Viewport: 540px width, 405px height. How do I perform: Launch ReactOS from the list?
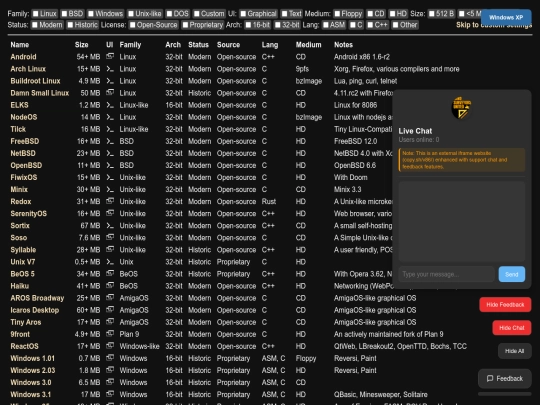coord(24,346)
